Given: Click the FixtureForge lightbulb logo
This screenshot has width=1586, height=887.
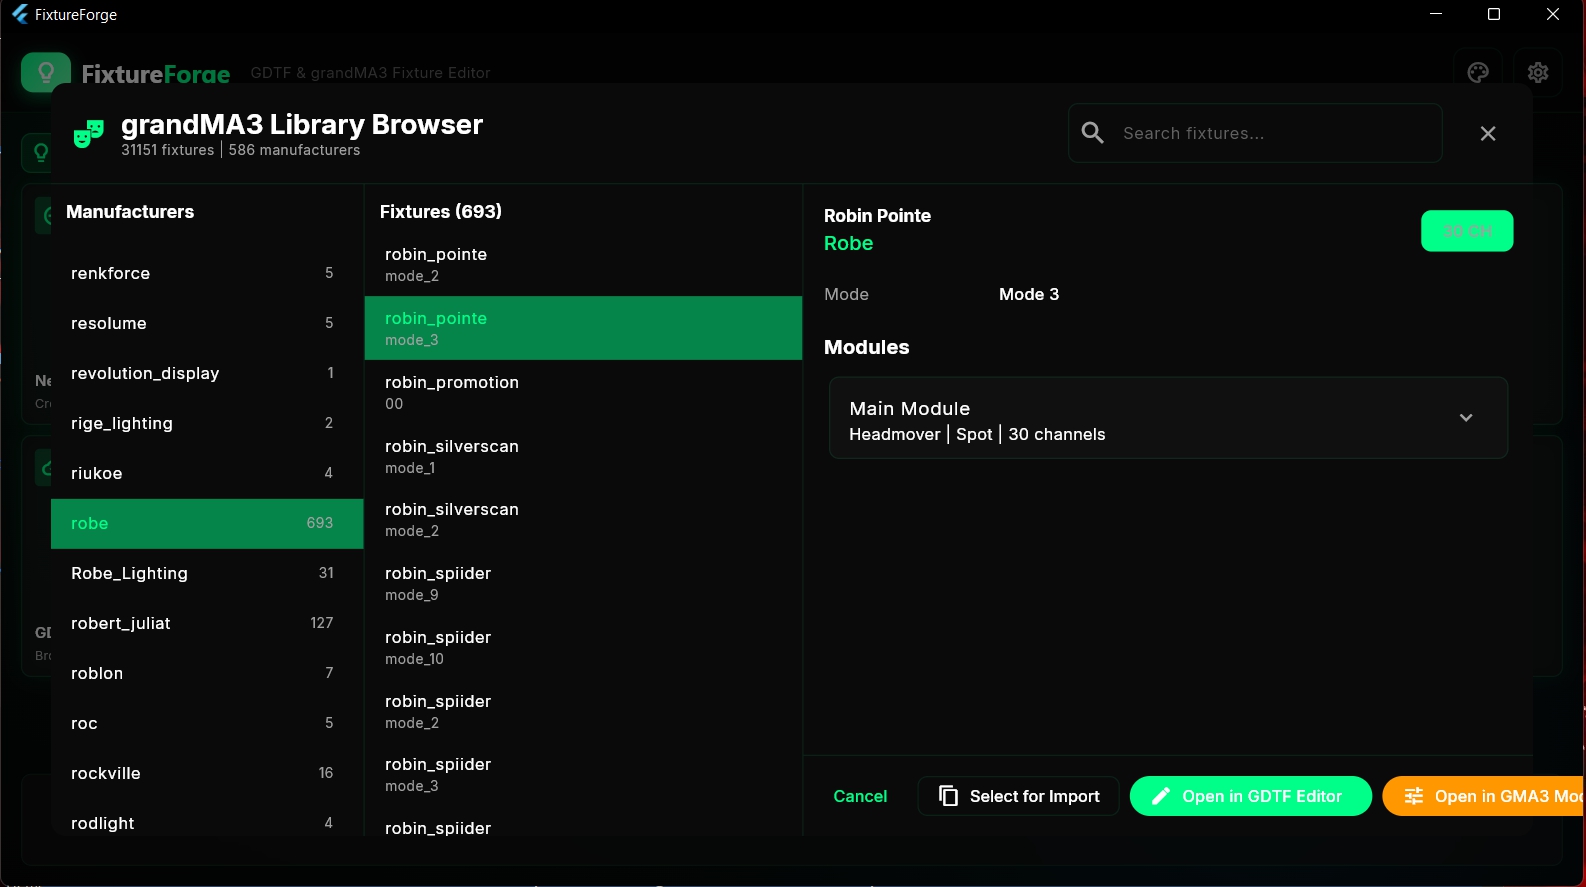Looking at the screenshot, I should click(46, 72).
